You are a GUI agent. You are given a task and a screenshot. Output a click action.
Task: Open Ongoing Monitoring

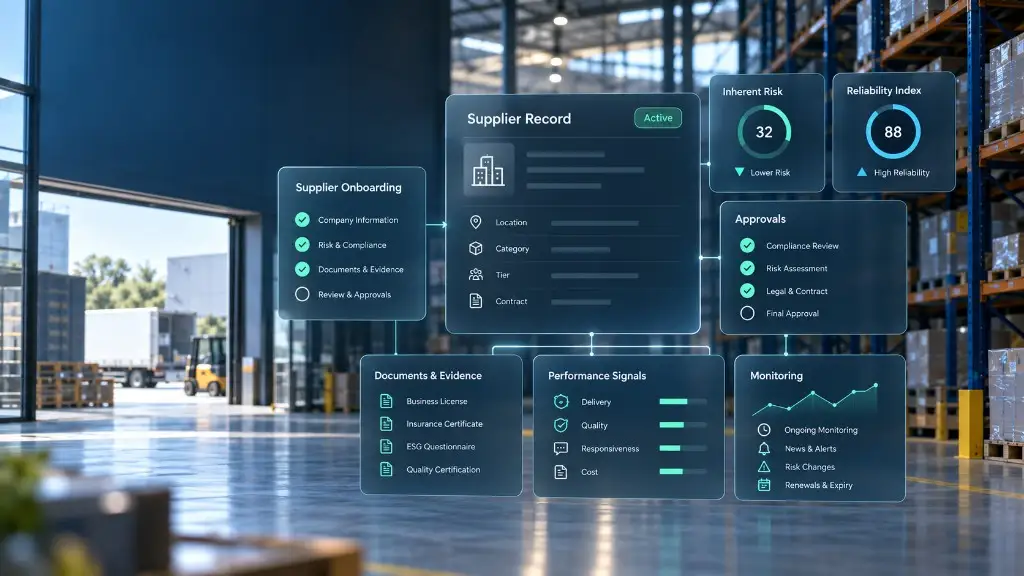pos(821,430)
